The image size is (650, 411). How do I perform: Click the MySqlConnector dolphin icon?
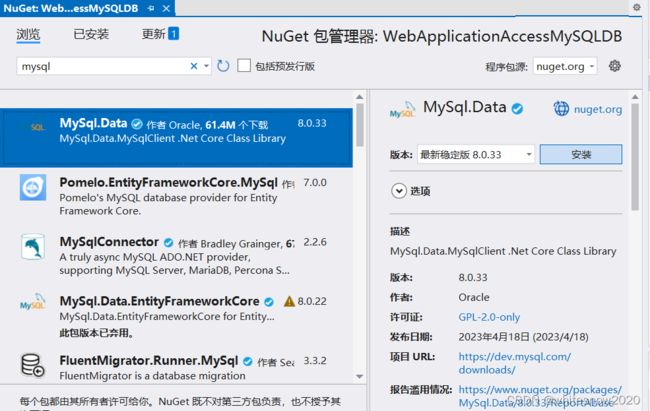tap(33, 246)
